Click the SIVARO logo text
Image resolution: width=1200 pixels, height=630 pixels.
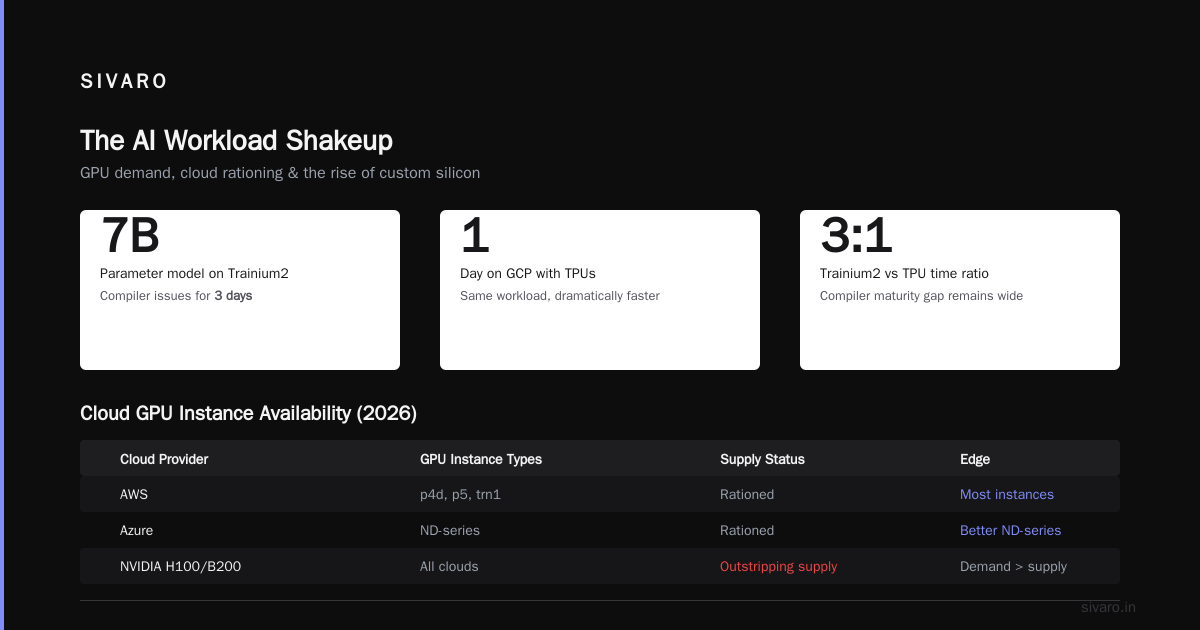tap(124, 82)
